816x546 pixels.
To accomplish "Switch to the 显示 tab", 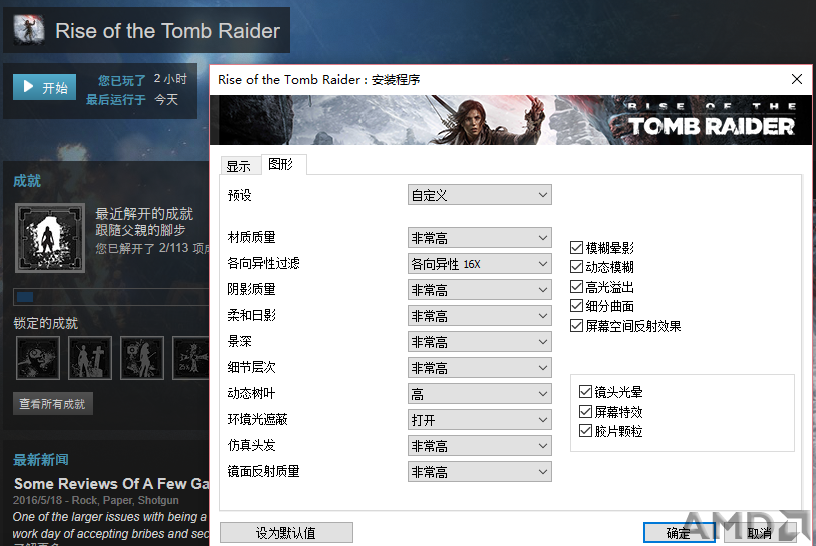I will coord(239,166).
